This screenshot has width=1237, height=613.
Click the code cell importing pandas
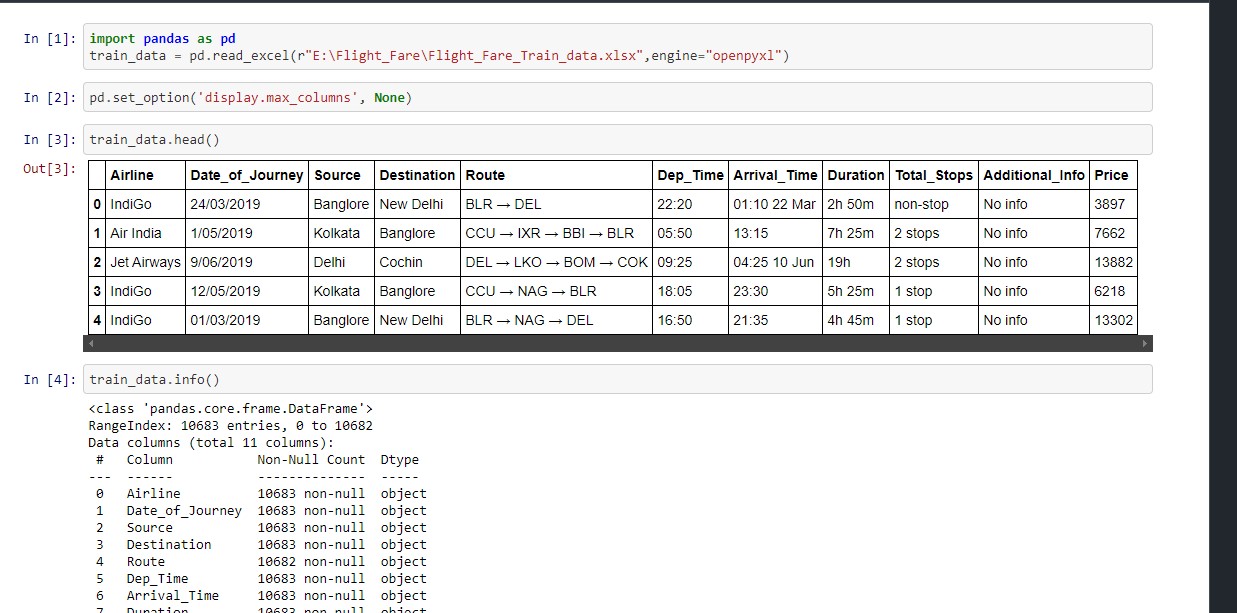(x=618, y=47)
